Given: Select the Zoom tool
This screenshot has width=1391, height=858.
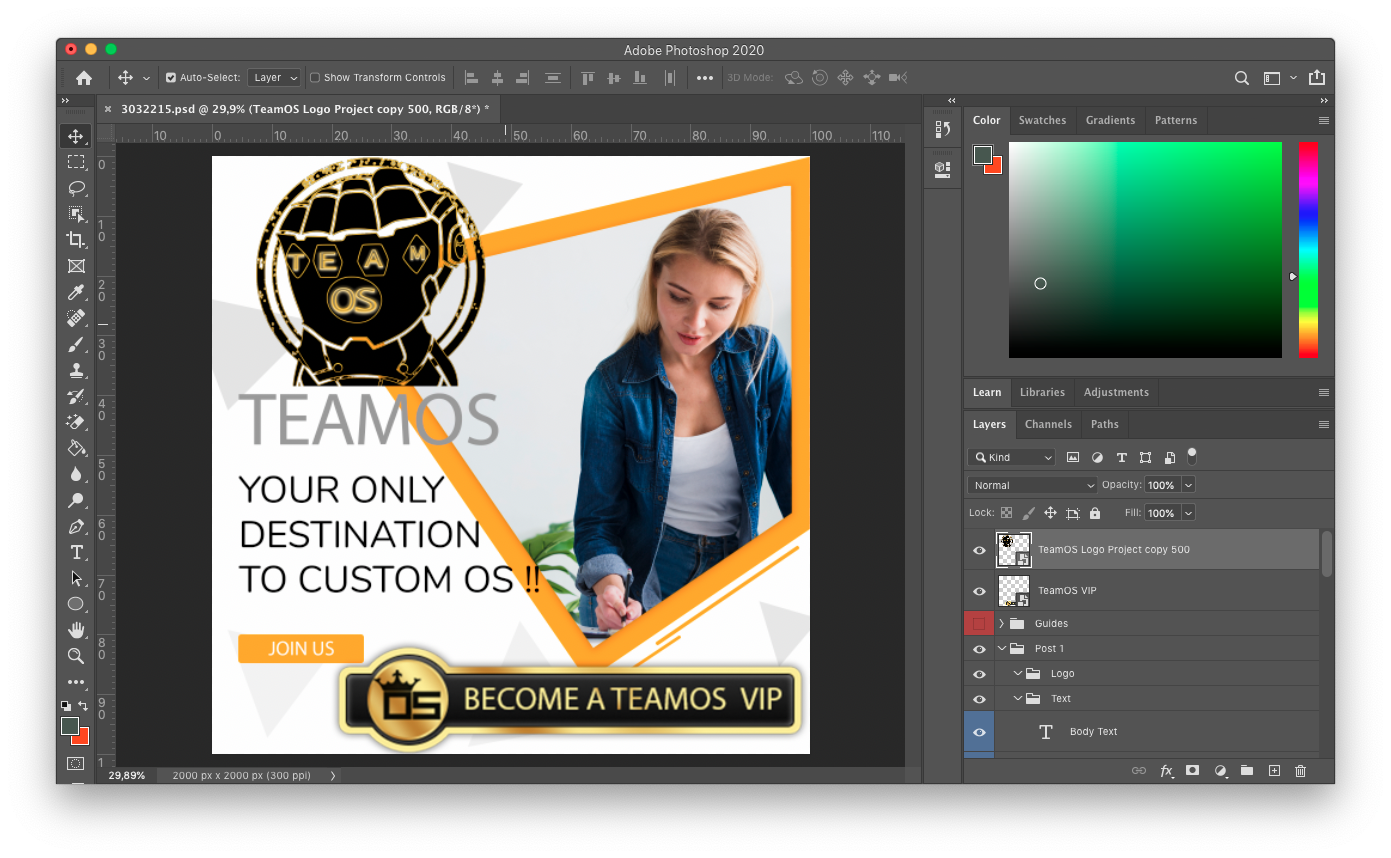Looking at the screenshot, I should (76, 656).
